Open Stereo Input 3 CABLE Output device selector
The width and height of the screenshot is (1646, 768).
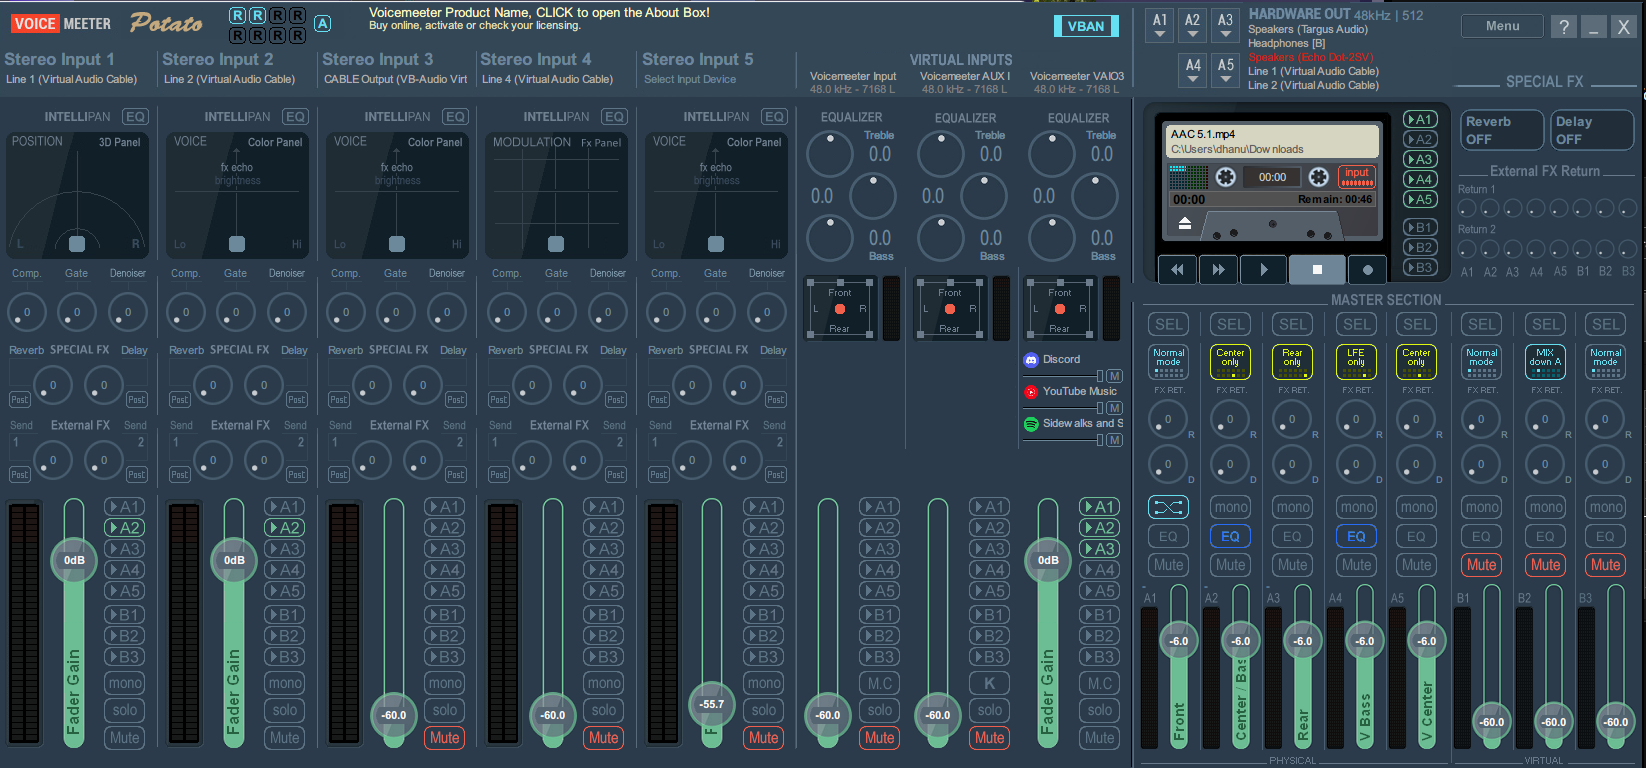pyautogui.click(x=396, y=79)
